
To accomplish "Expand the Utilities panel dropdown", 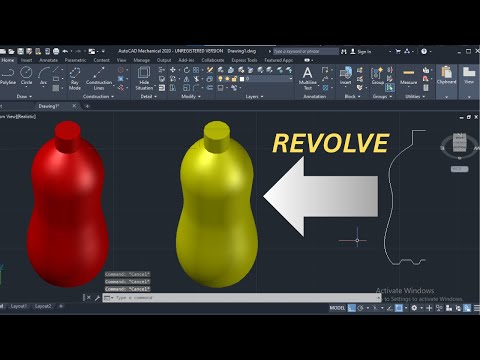I will pos(415,96).
